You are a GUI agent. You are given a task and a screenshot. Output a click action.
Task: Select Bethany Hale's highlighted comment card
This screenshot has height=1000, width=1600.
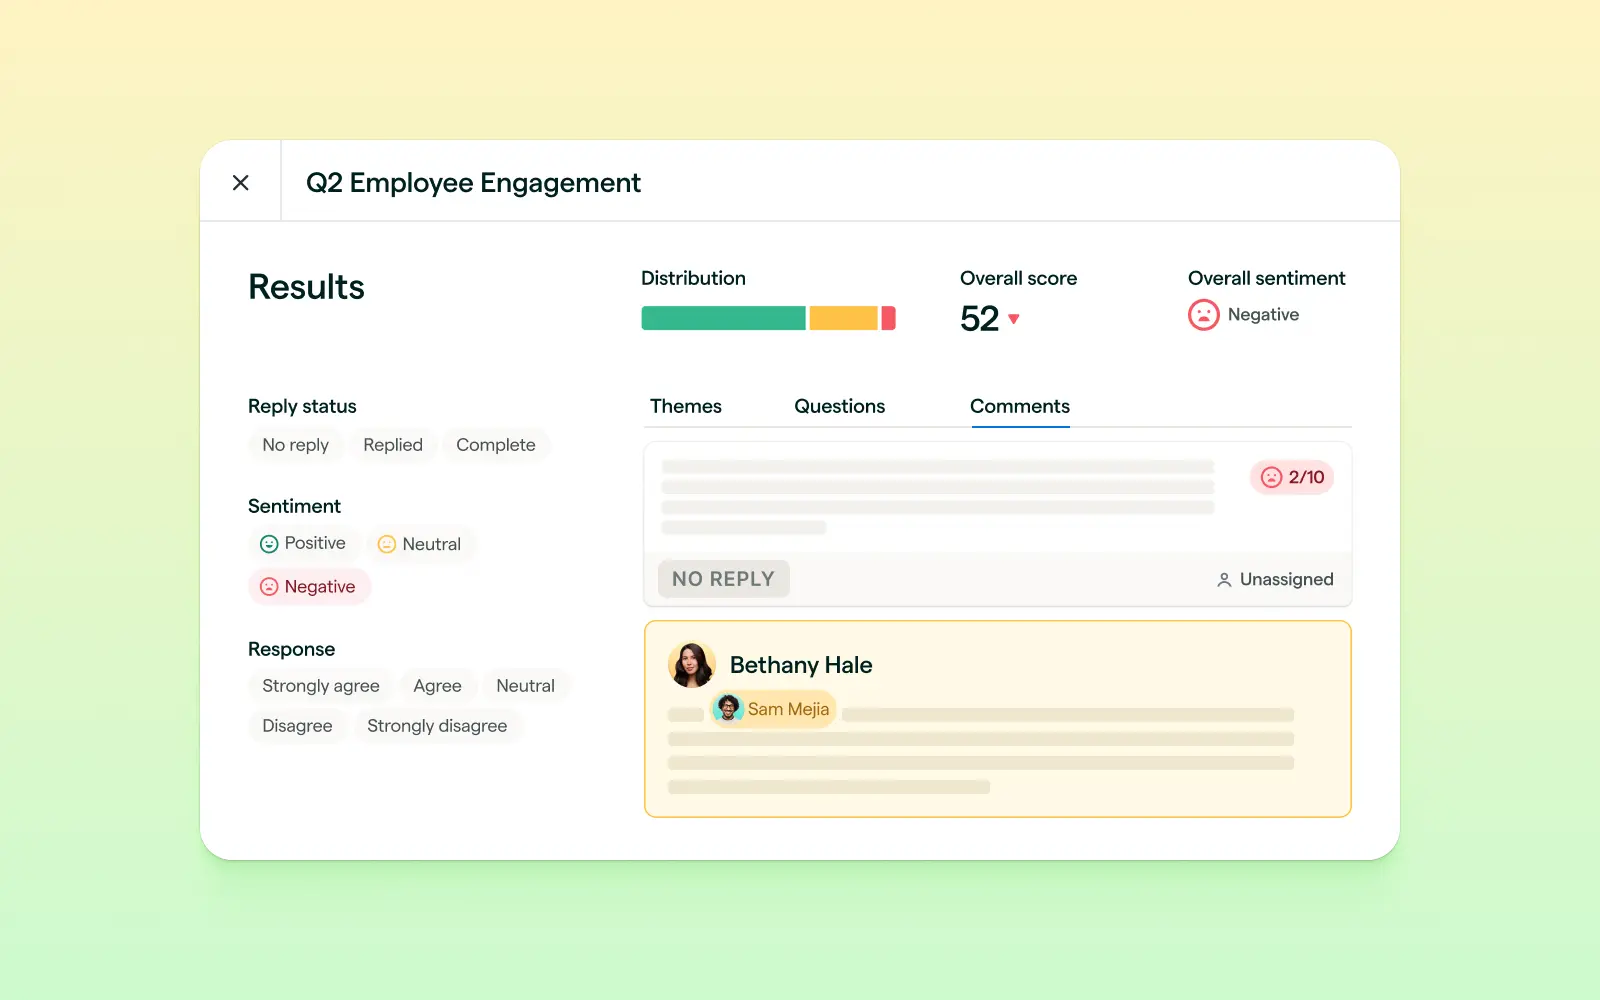pyautogui.click(x=997, y=719)
